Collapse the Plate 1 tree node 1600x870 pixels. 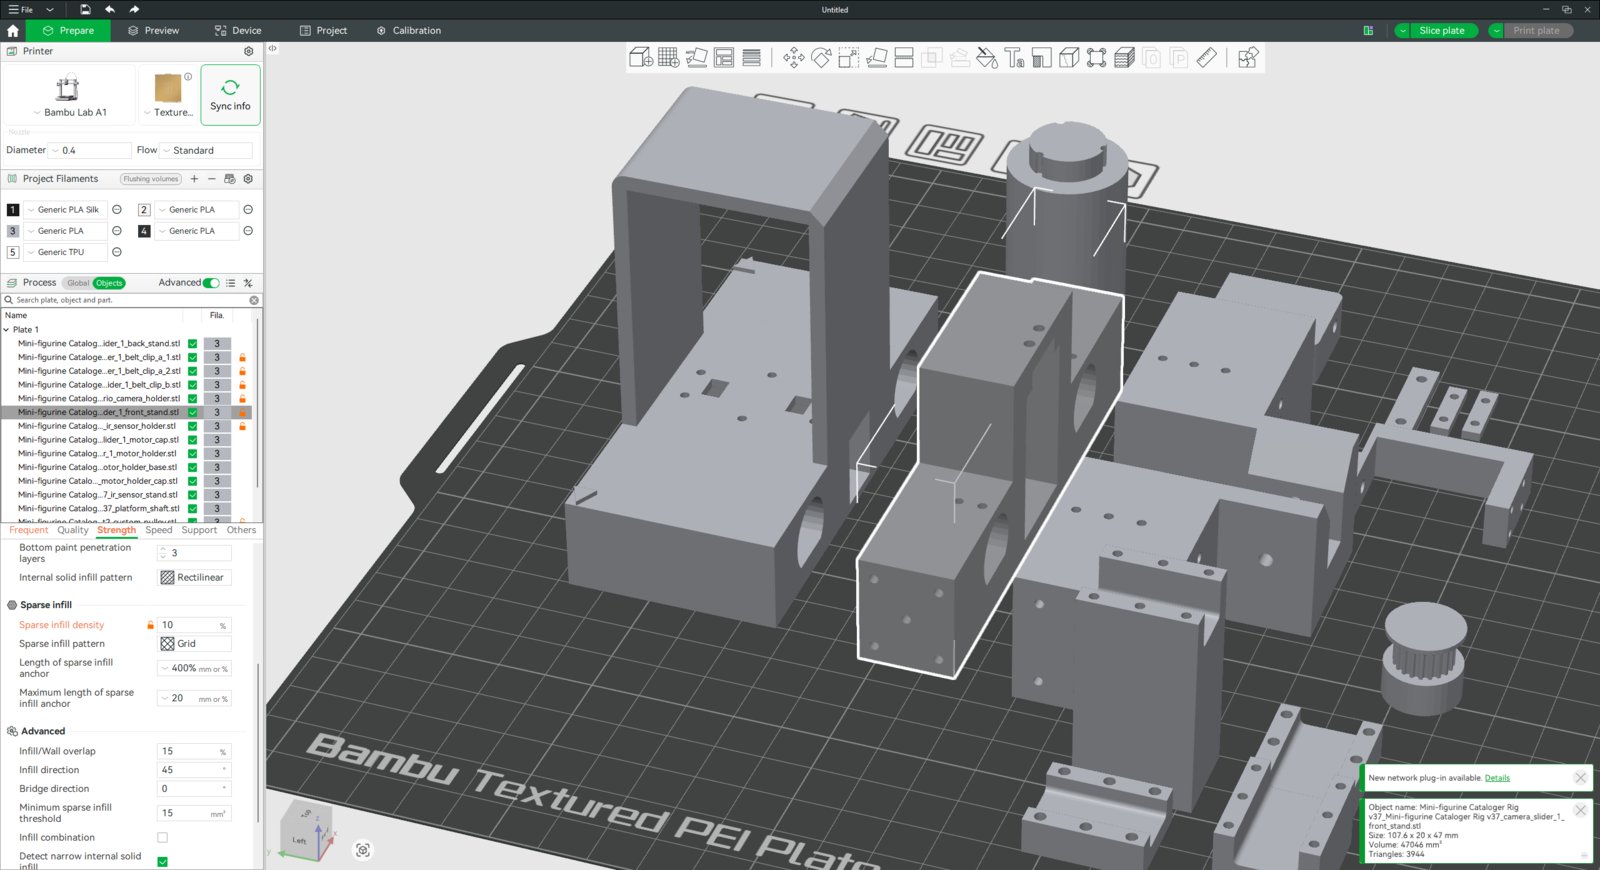click(x=7, y=329)
